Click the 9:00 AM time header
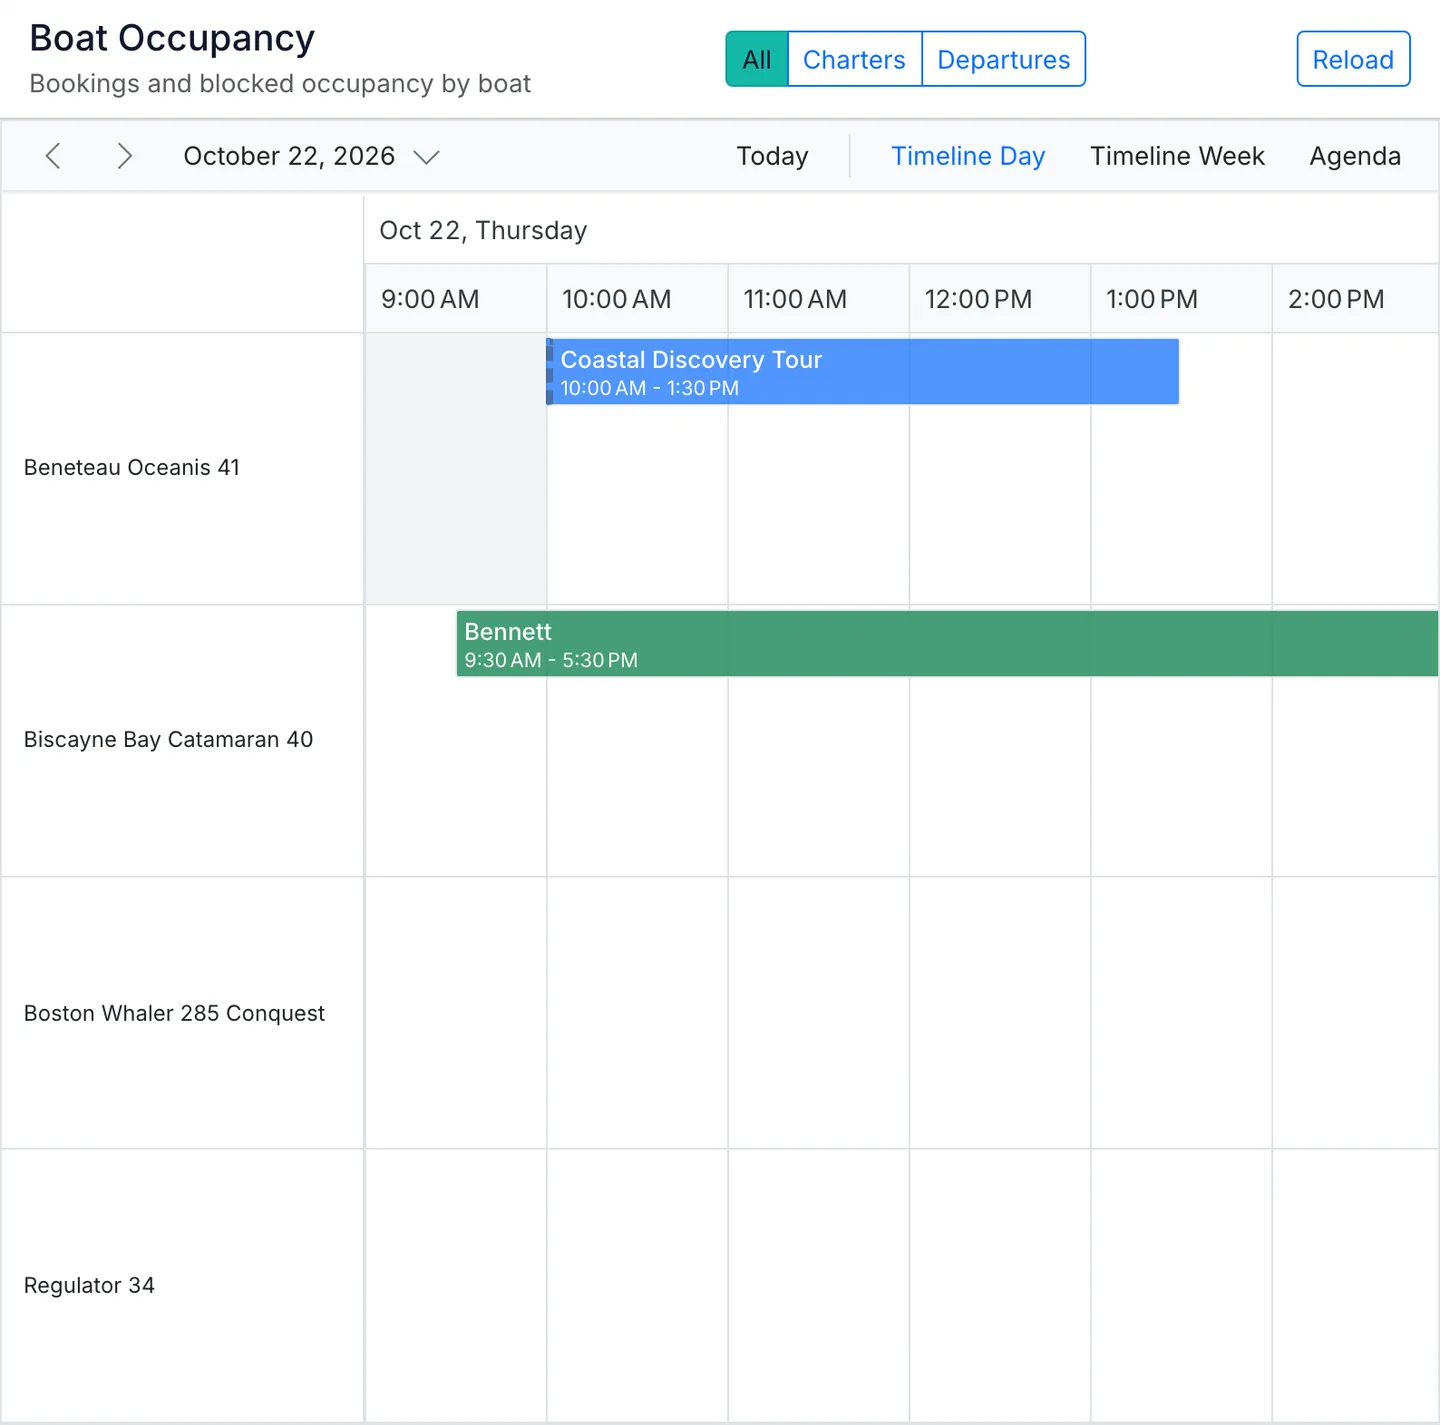 pos(456,299)
